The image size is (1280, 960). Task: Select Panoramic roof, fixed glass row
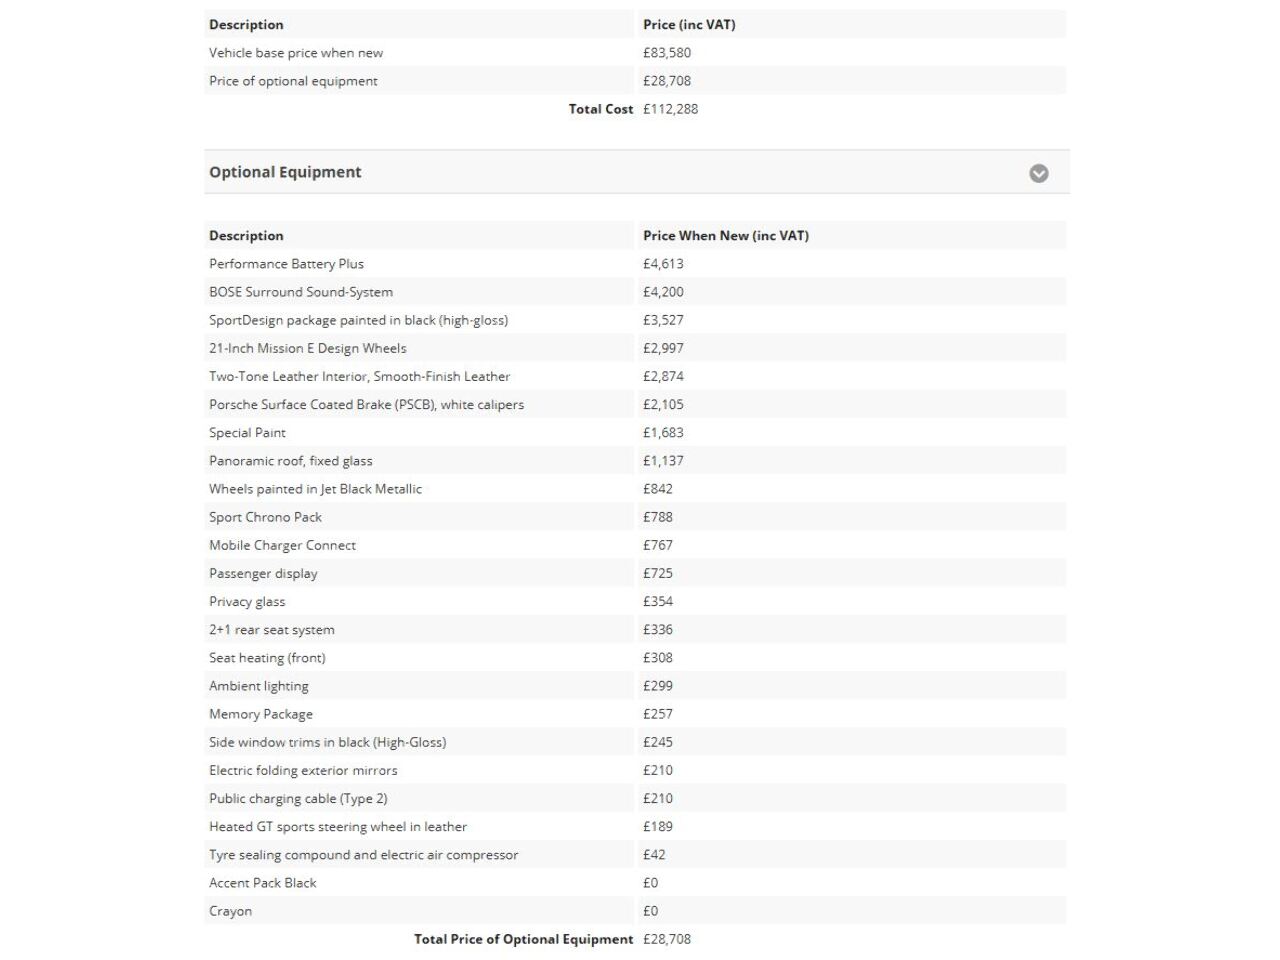290,461
